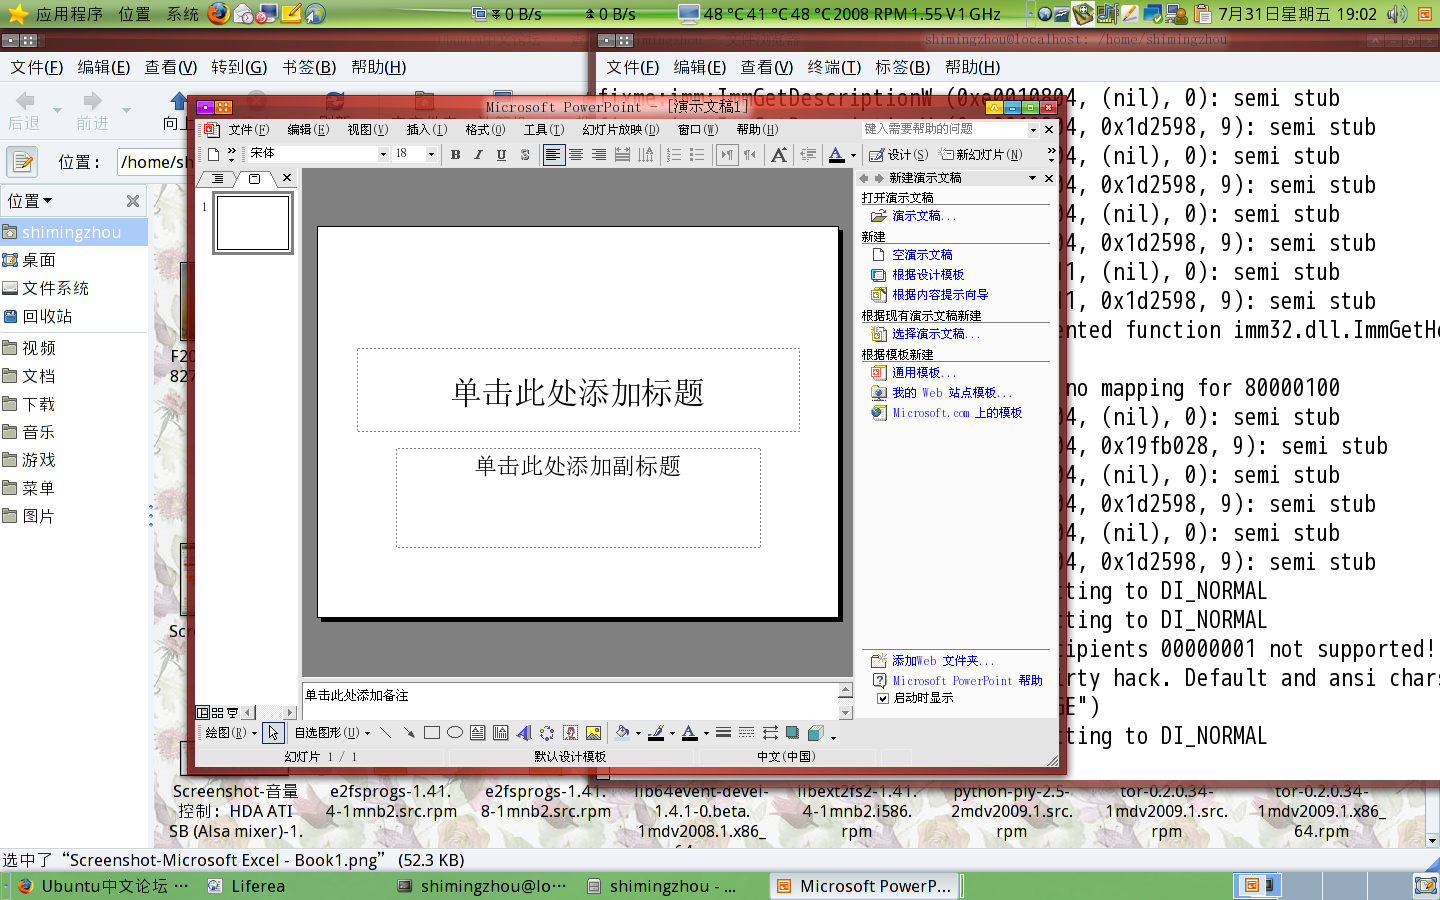Start slide show from view icons

pos(232,712)
